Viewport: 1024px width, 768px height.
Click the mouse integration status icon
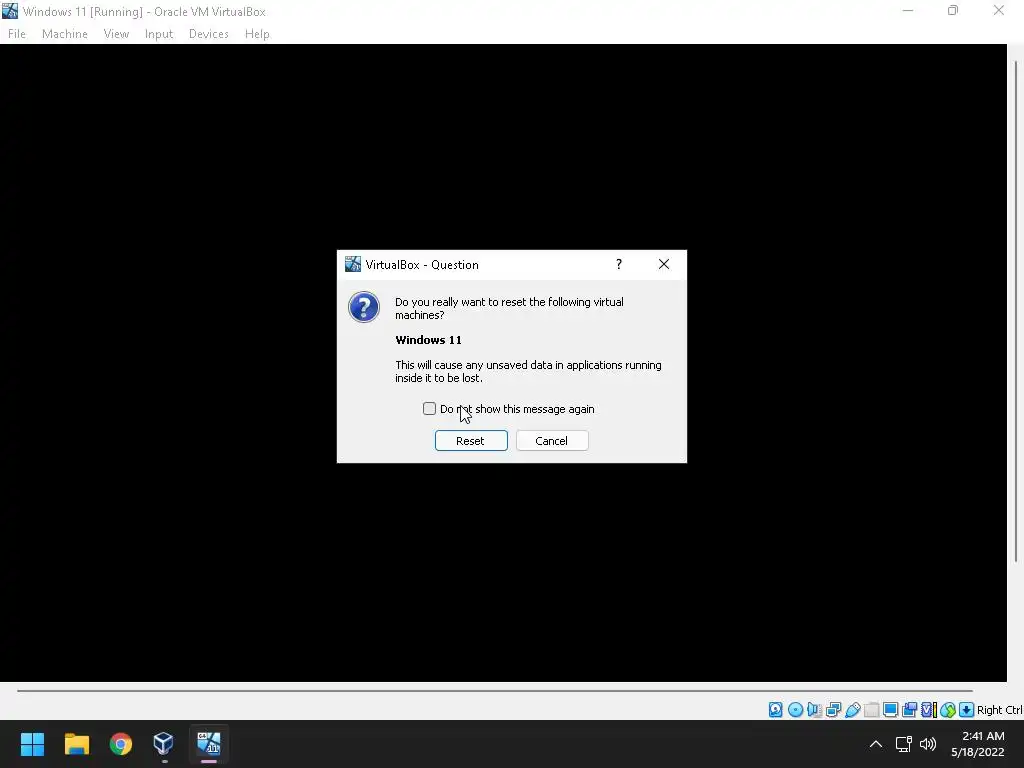pyautogui.click(x=948, y=710)
